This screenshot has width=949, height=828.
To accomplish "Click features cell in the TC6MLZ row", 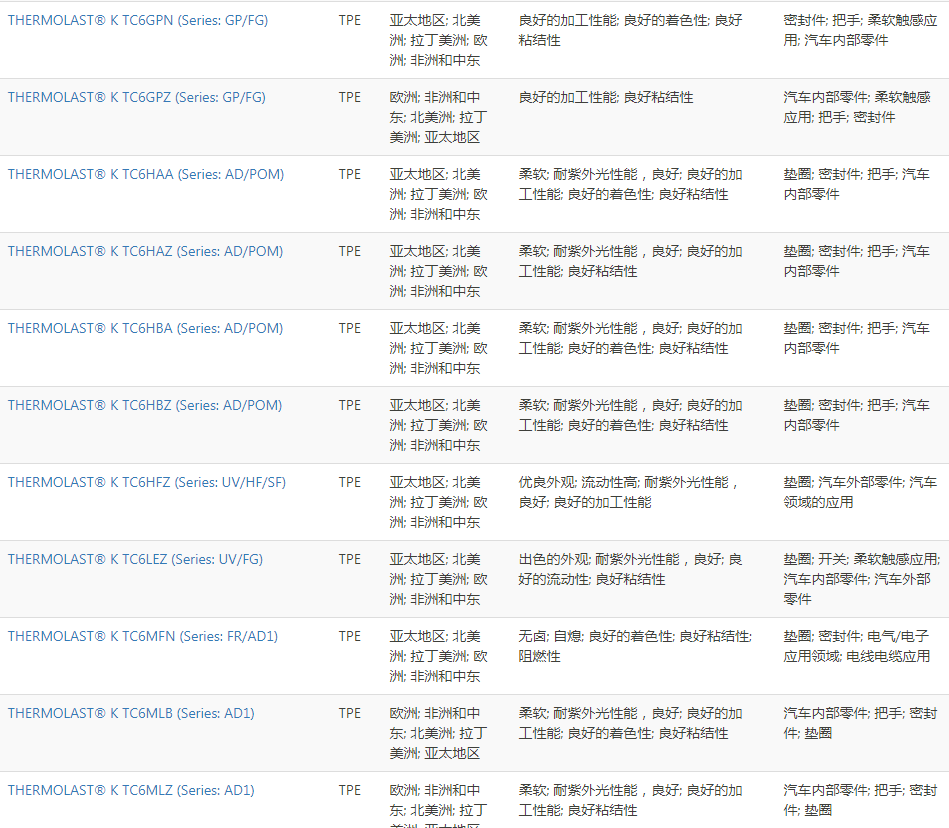I will 631,800.
